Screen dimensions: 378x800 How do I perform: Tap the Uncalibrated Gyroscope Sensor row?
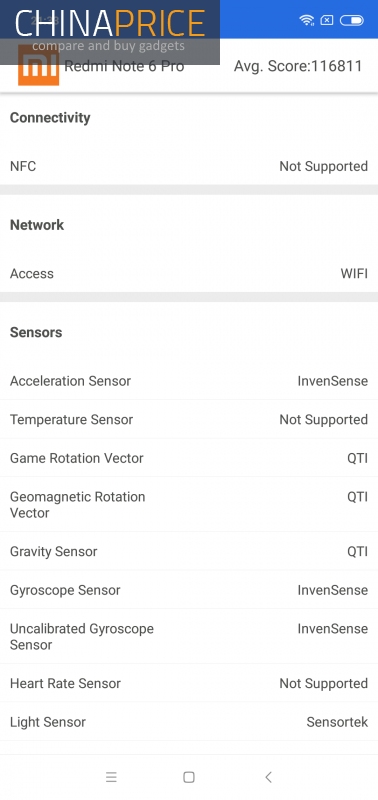pos(189,636)
